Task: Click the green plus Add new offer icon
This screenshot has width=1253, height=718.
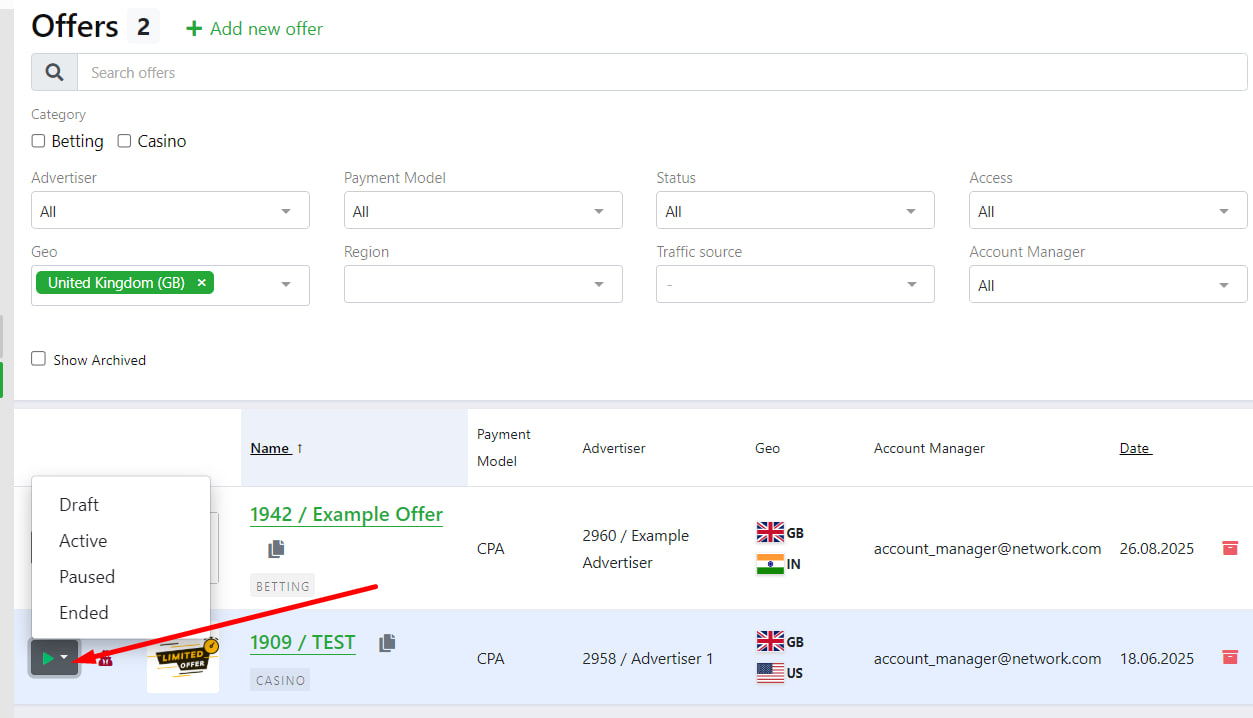Action: [194, 29]
